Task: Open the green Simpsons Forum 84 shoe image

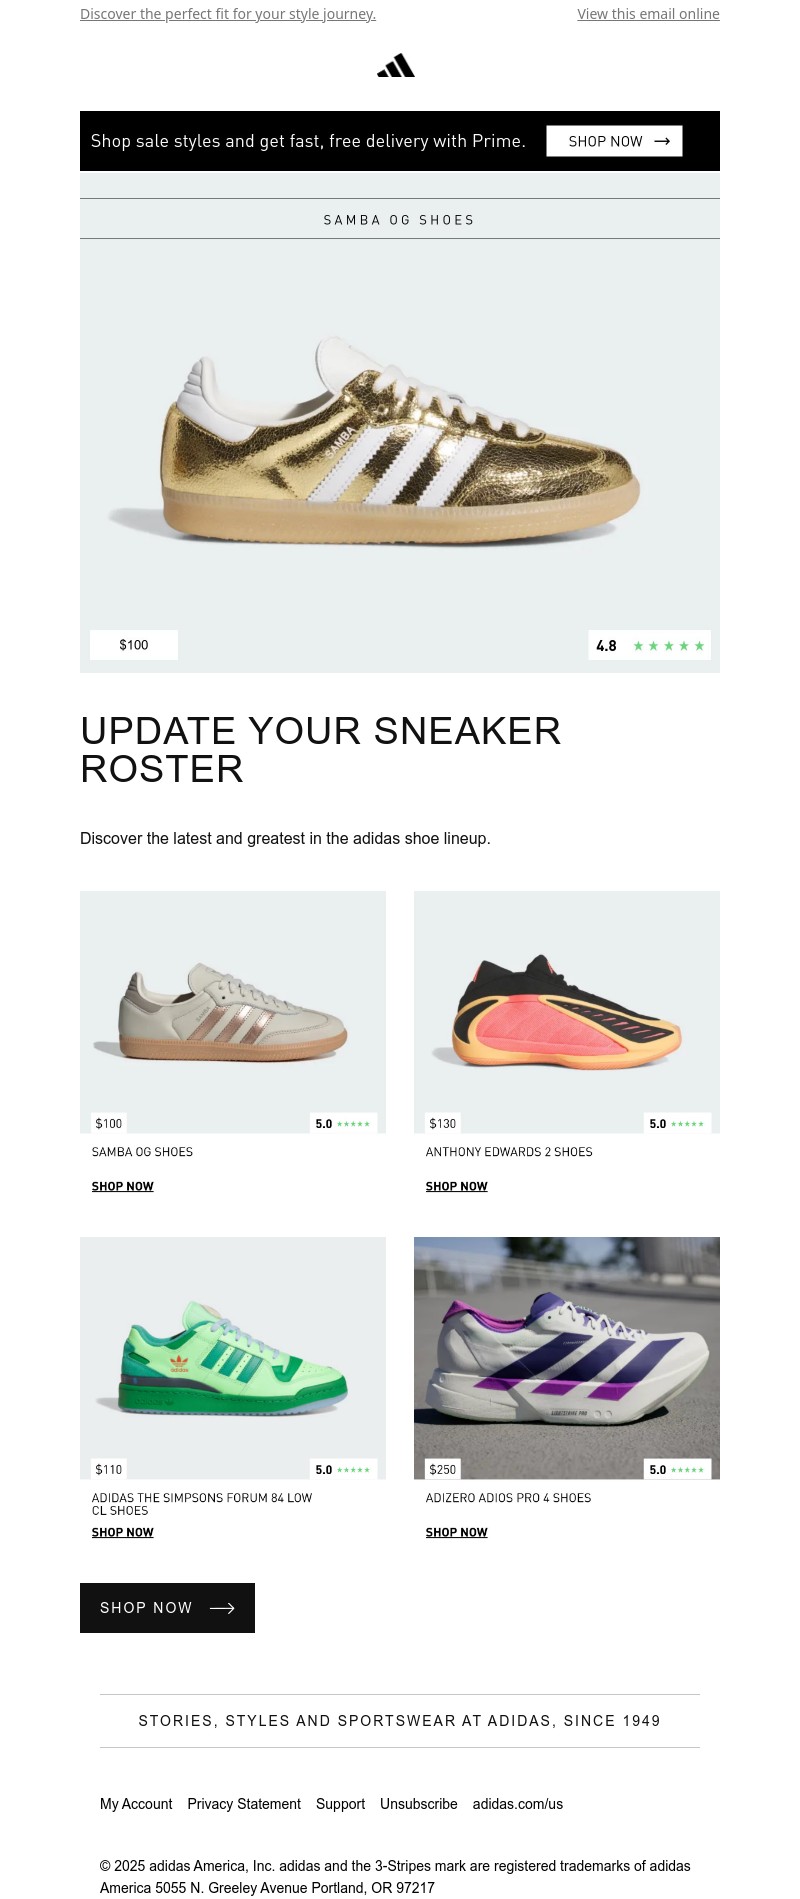Action: [233, 1358]
